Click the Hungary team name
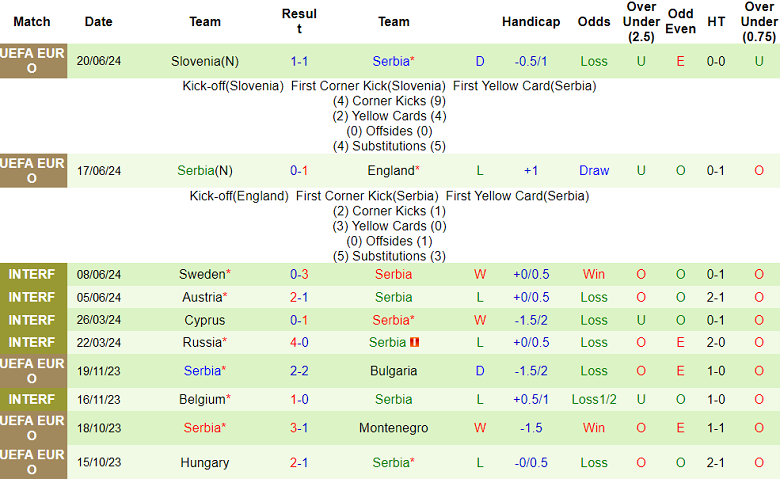Screen dimensions: 780x479 click(205, 463)
